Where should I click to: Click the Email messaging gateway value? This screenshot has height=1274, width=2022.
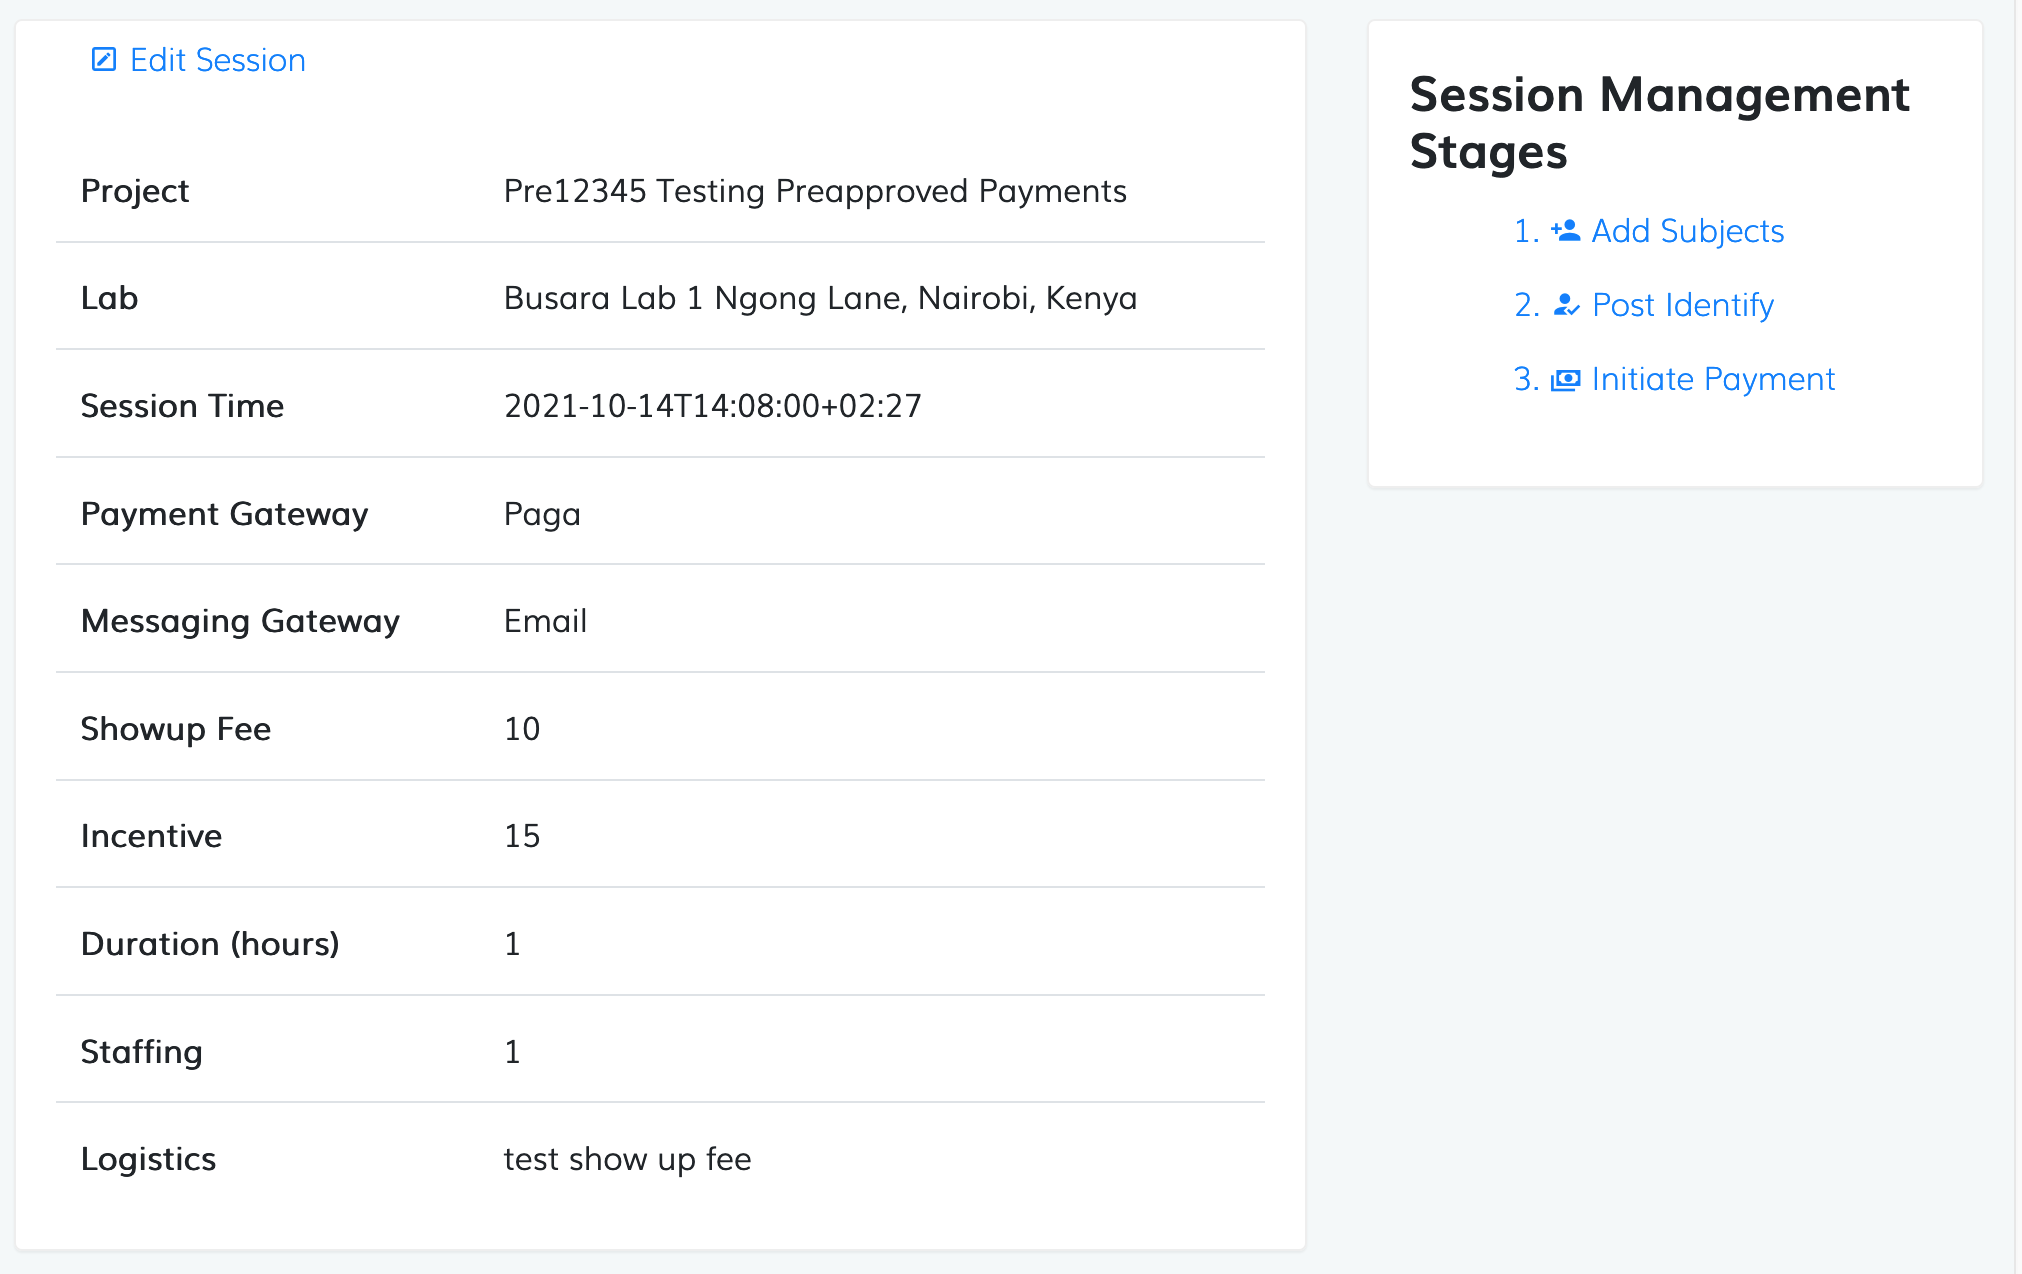pos(544,620)
